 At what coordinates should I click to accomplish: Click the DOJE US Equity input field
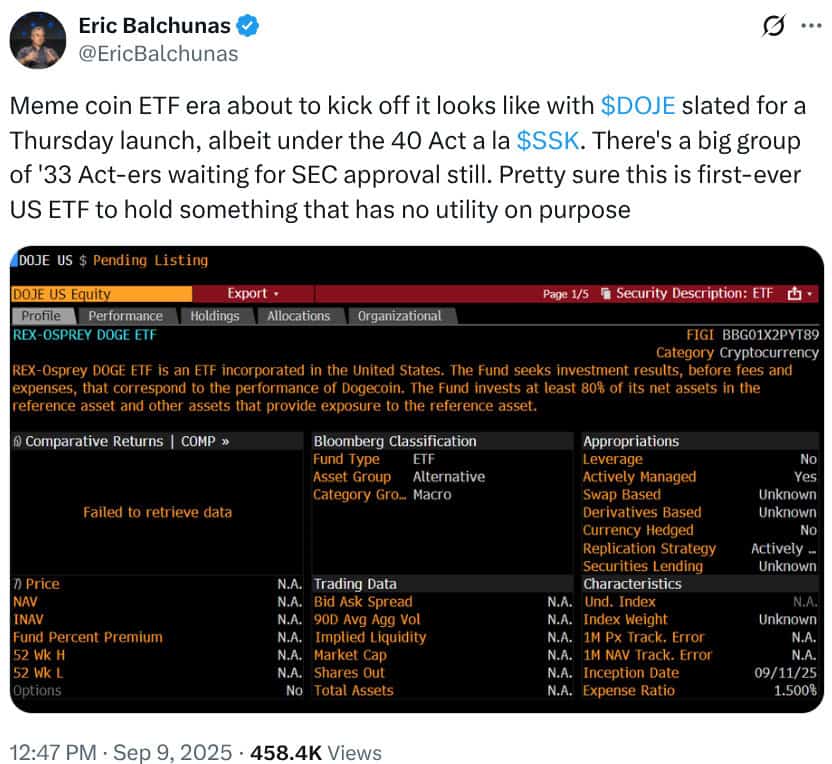102,294
